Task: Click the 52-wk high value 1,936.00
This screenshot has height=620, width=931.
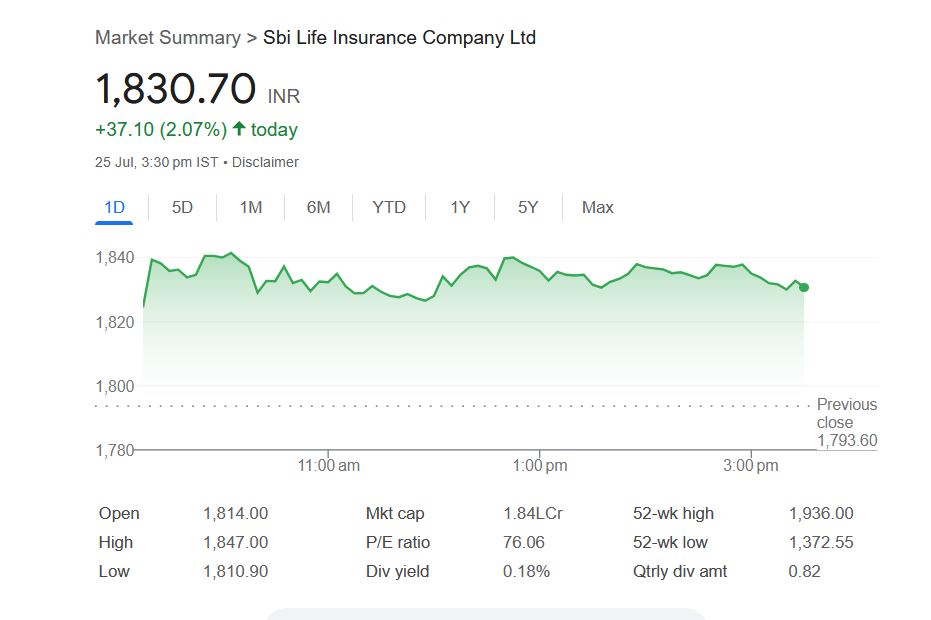Action: coord(820,513)
